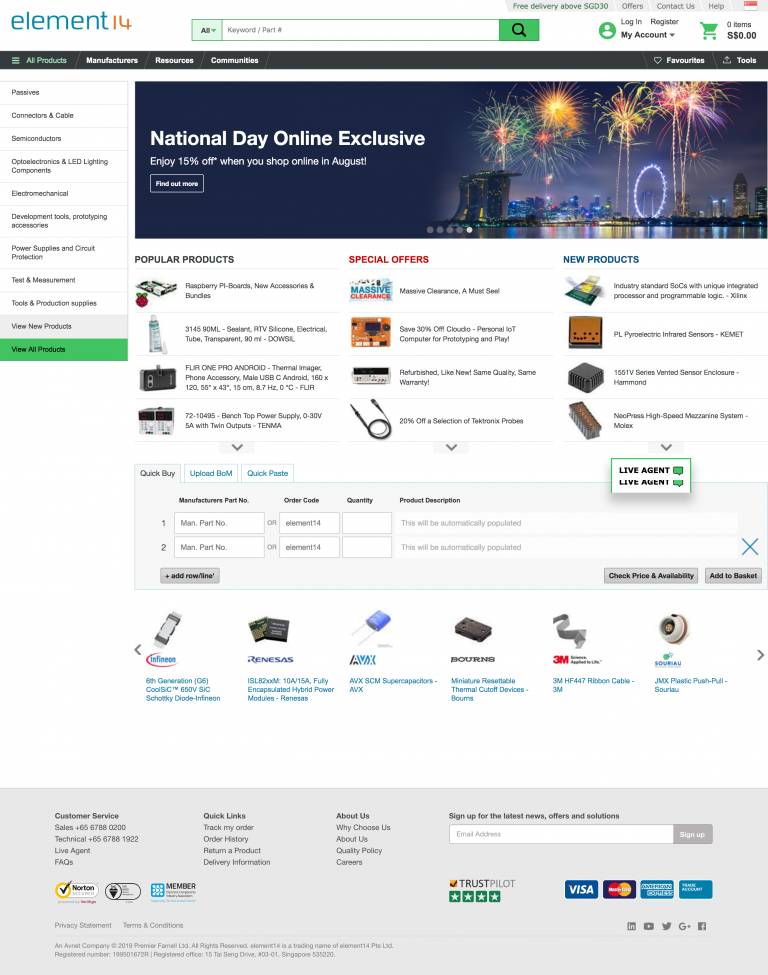Image resolution: width=768 pixels, height=975 pixels.
Task: Click the green search magnifier button
Action: (x=519, y=30)
